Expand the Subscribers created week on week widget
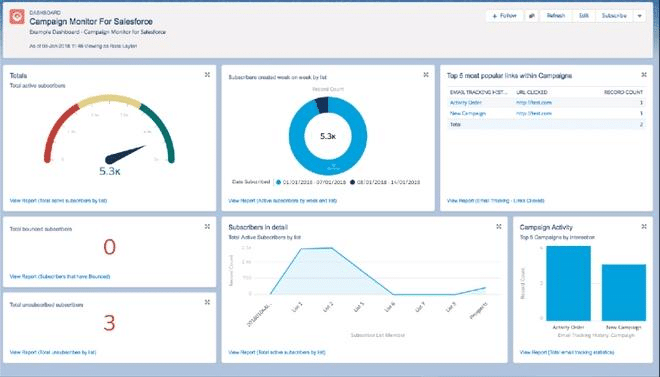The image size is (660, 377). (426, 74)
